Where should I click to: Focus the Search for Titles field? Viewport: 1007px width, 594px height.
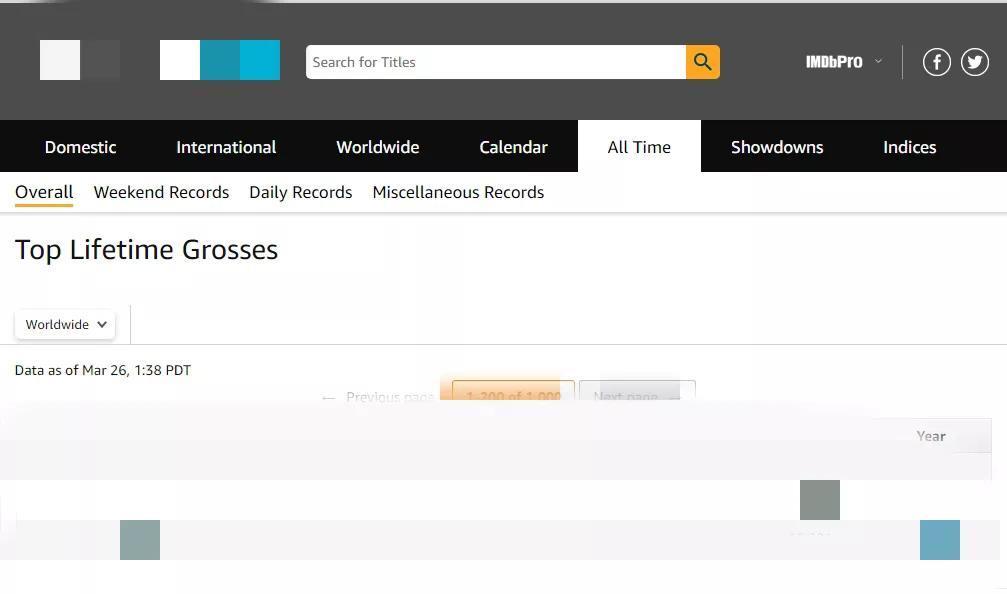pyautogui.click(x=495, y=62)
